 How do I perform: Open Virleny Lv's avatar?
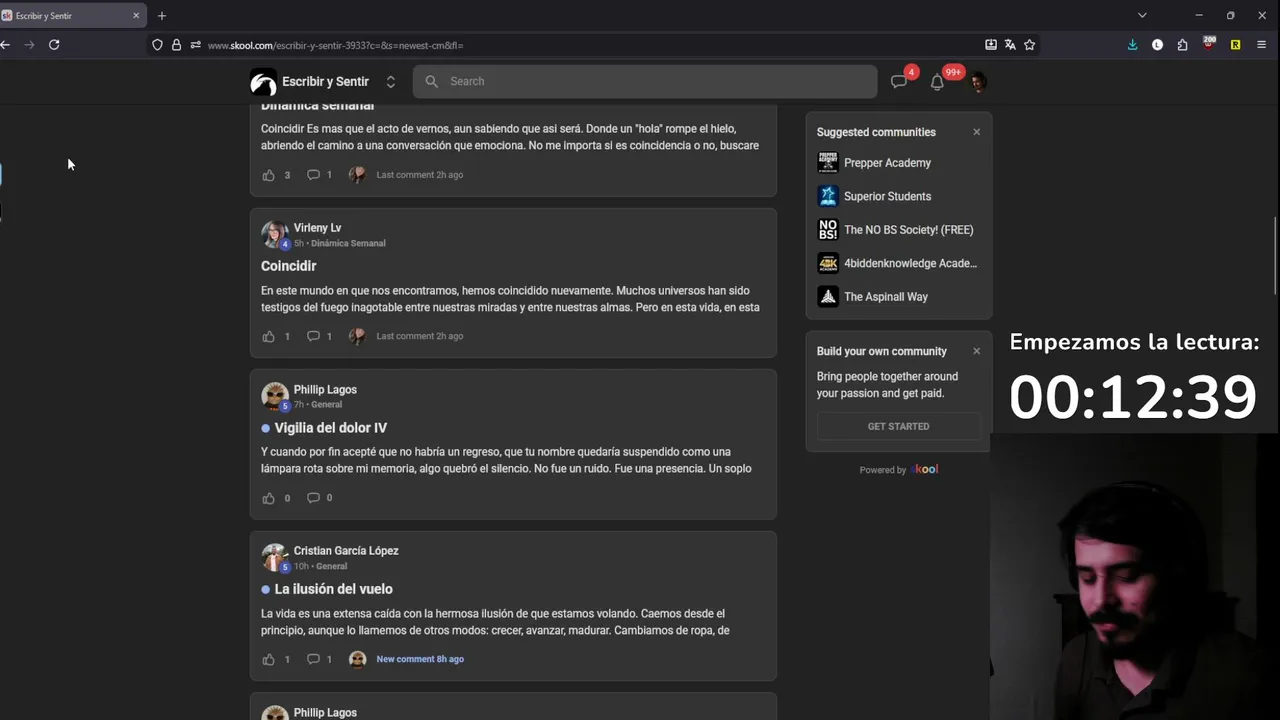point(274,234)
